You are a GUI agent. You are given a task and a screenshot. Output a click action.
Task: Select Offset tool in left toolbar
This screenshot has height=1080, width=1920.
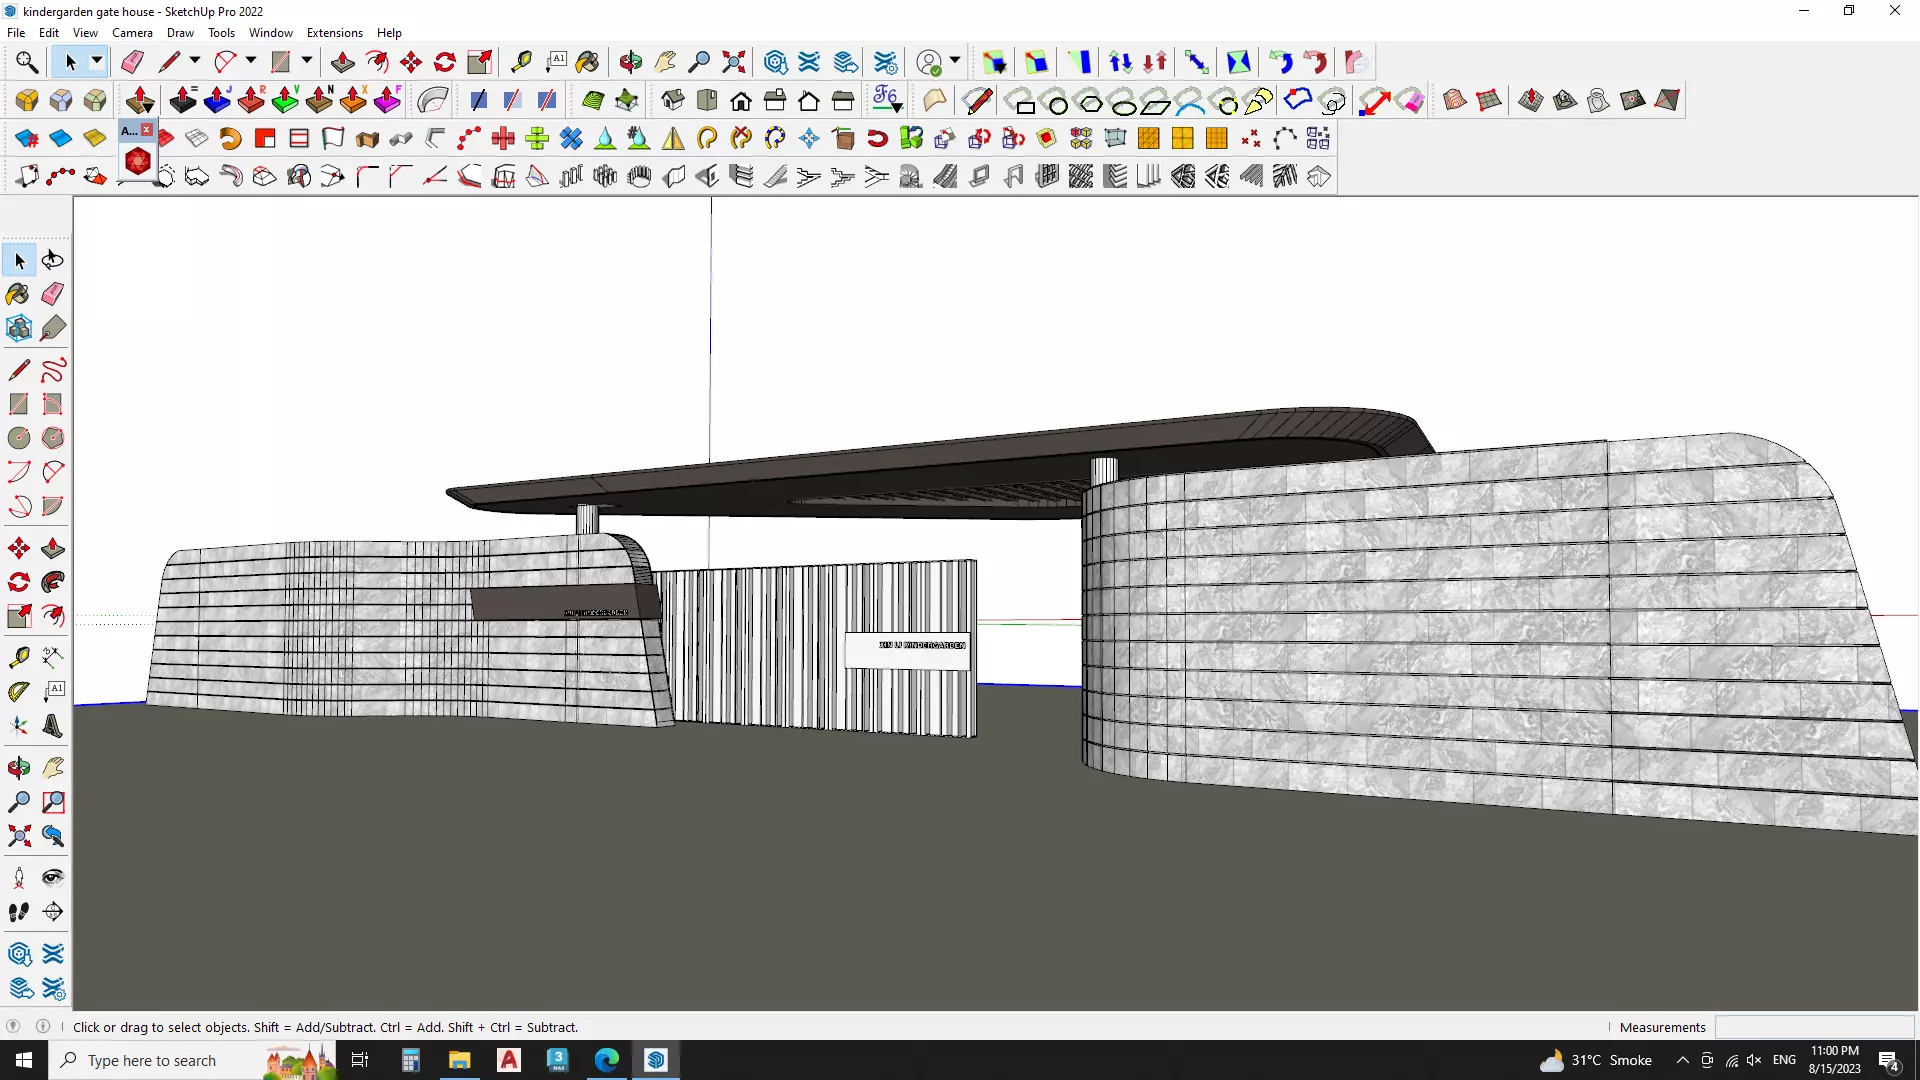(x=53, y=616)
